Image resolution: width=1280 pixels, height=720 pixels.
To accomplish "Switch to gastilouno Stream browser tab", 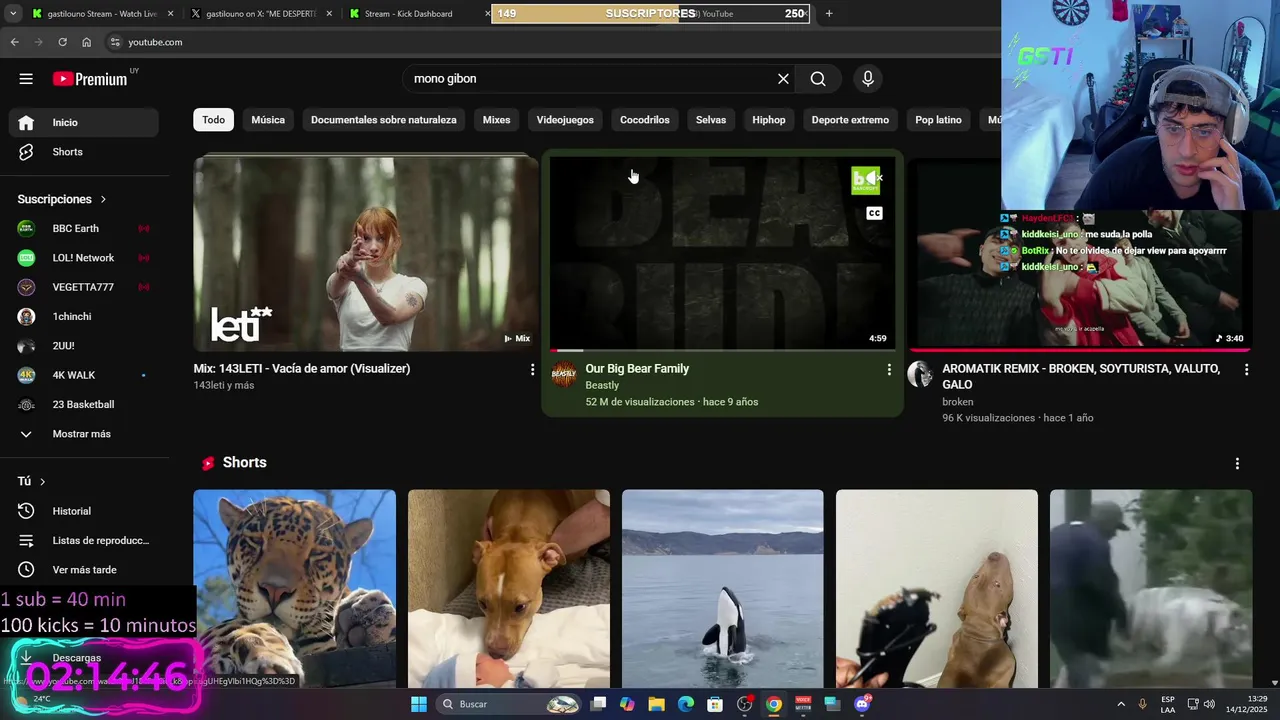I will (100, 14).
